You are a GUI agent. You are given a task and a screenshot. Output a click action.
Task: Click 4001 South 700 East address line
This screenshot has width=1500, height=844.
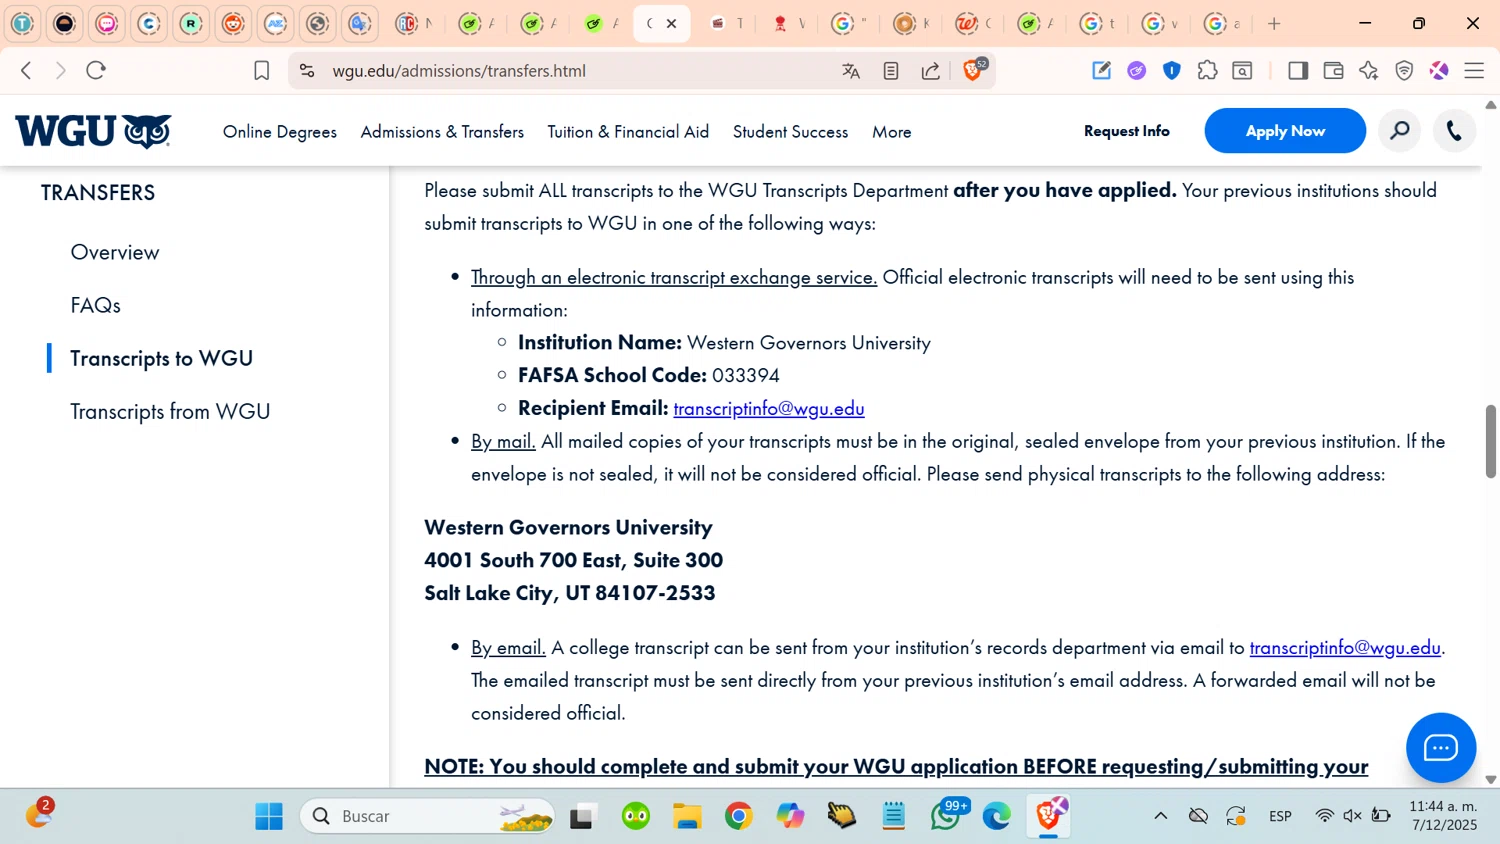pyautogui.click(x=574, y=560)
